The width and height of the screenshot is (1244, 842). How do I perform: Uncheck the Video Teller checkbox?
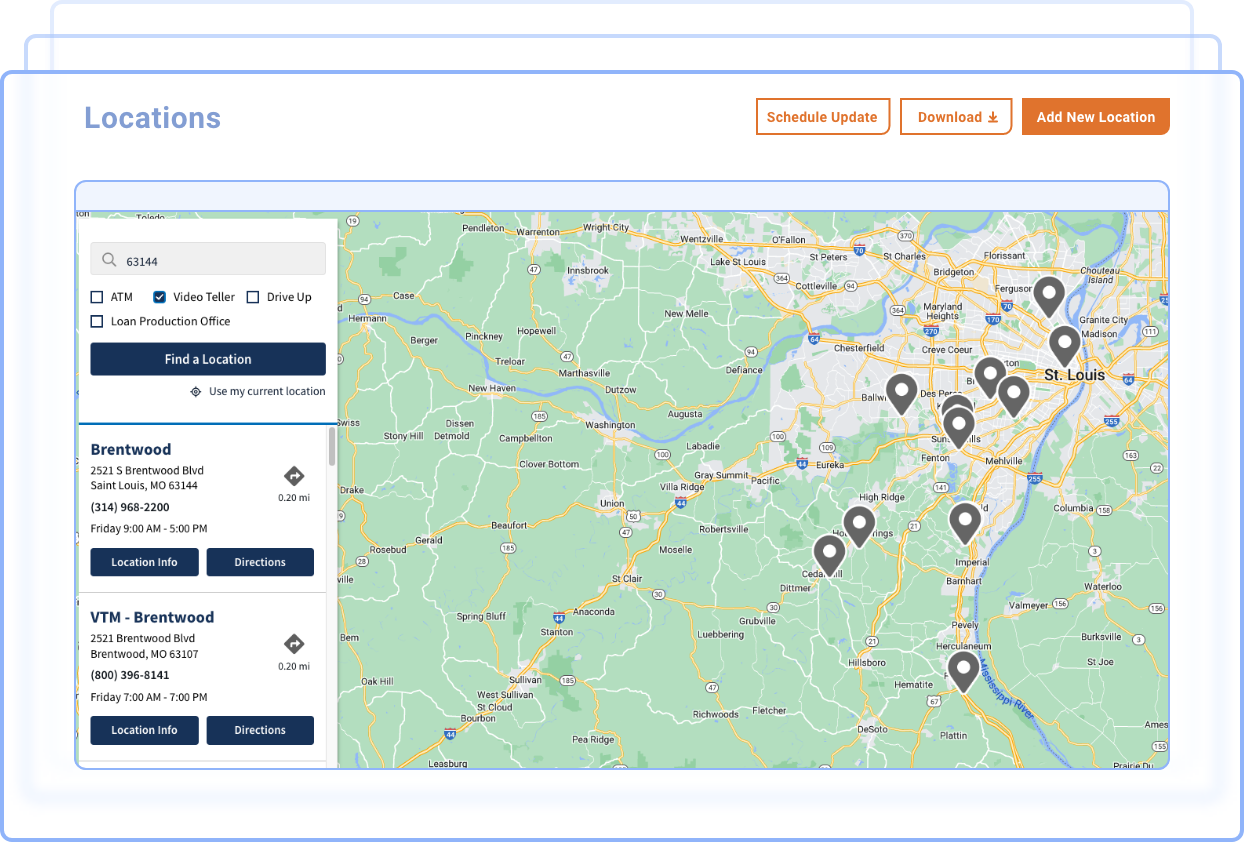pos(159,297)
